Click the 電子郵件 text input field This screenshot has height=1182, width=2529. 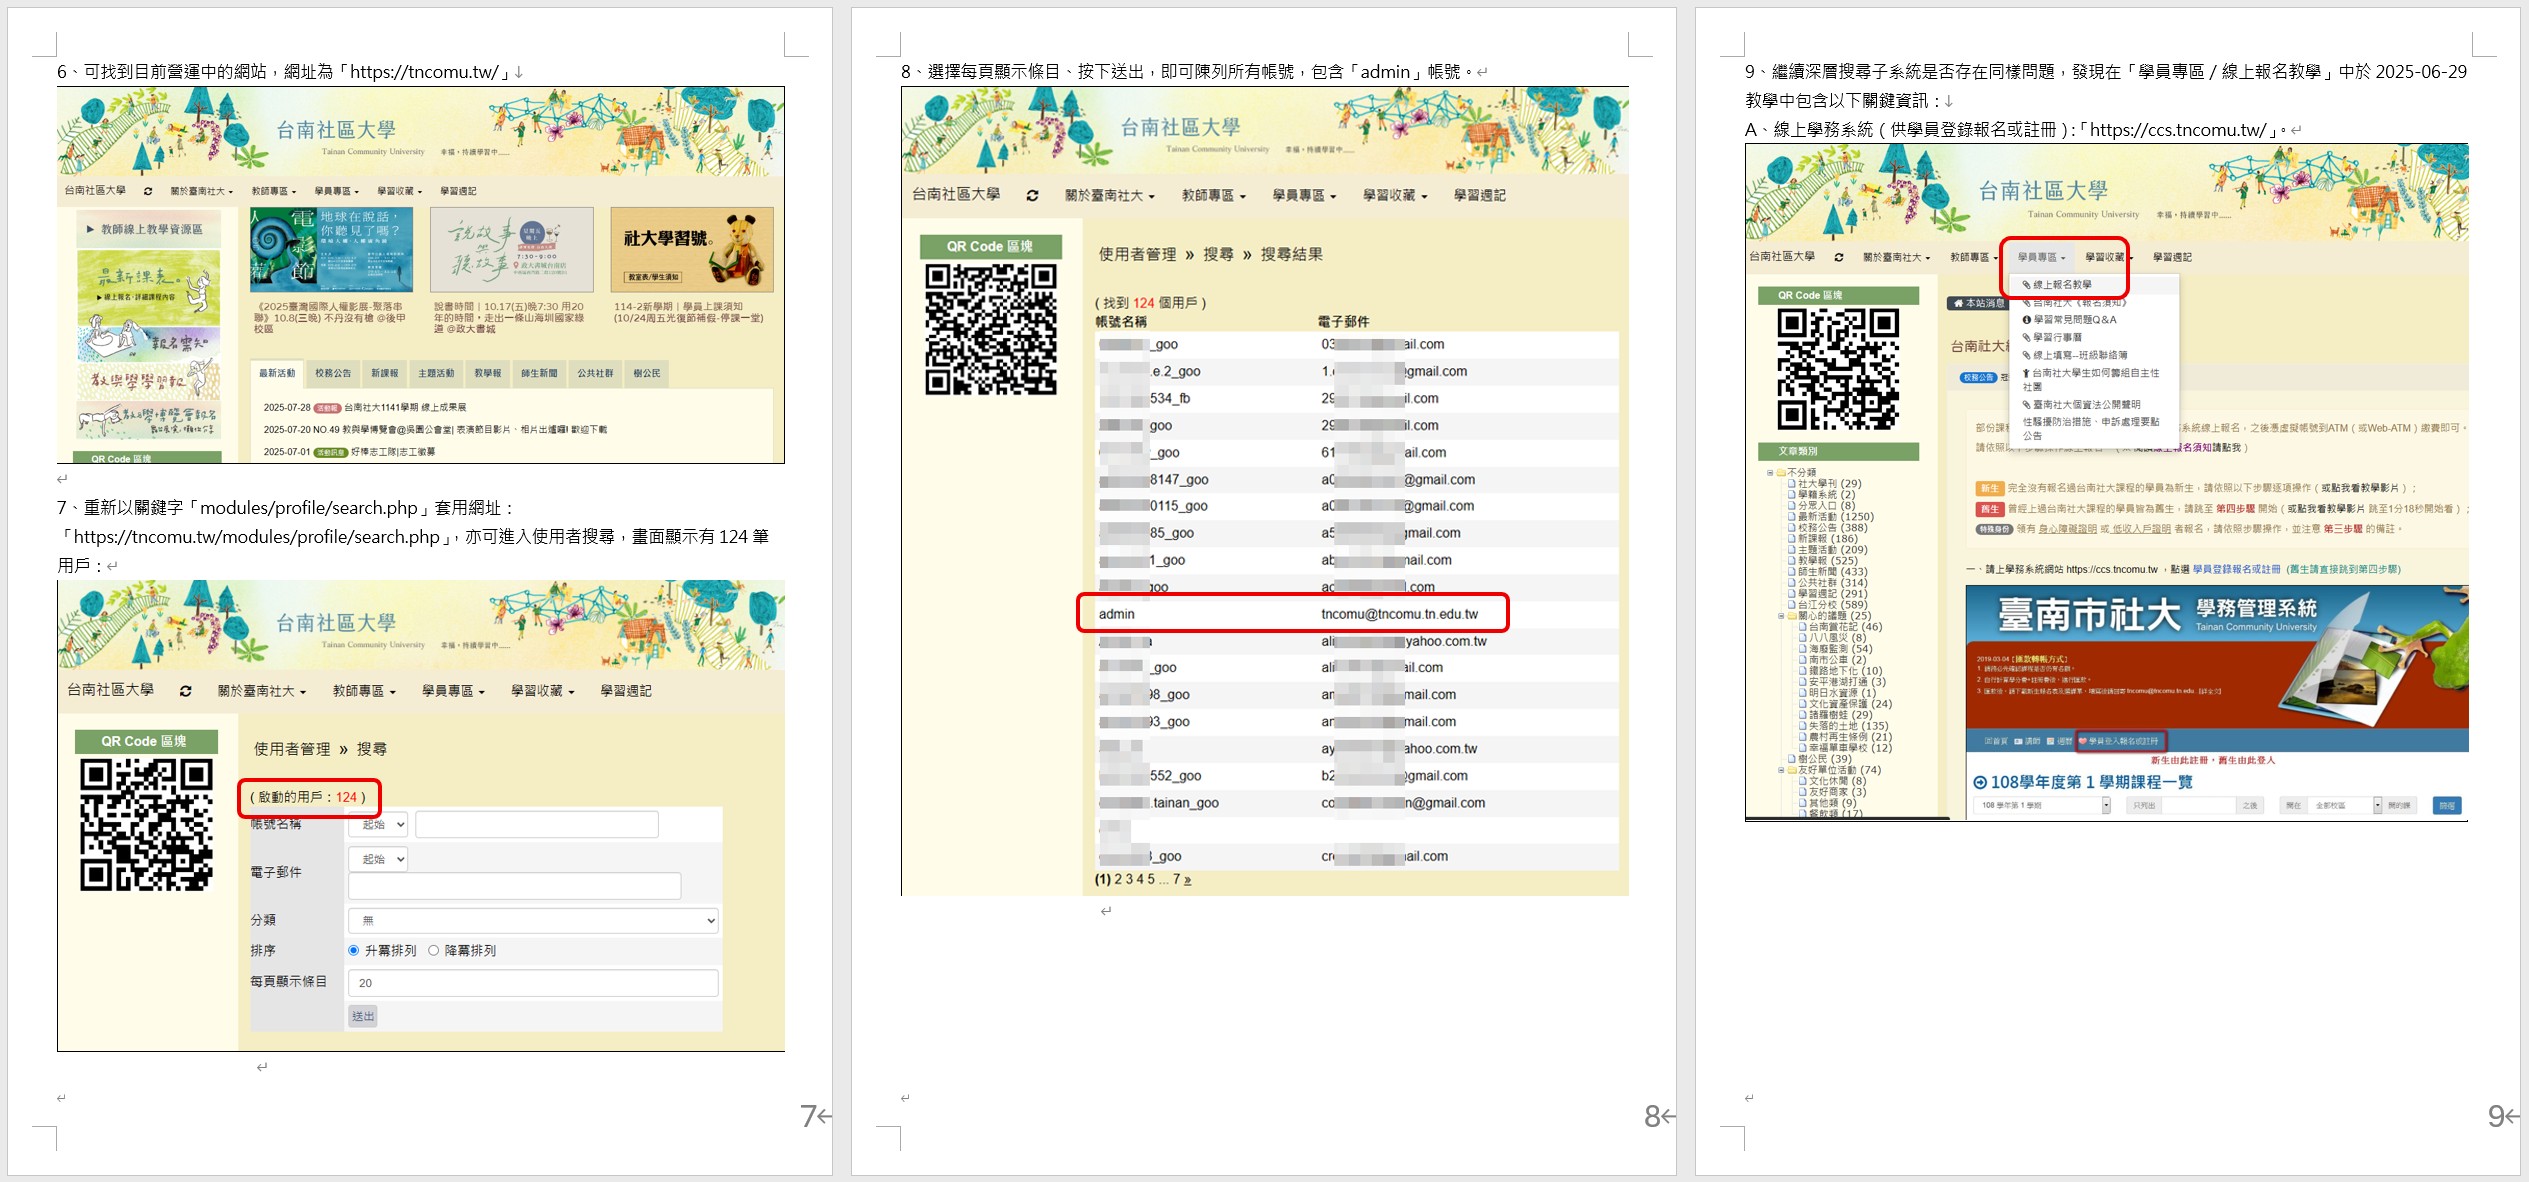coord(515,885)
